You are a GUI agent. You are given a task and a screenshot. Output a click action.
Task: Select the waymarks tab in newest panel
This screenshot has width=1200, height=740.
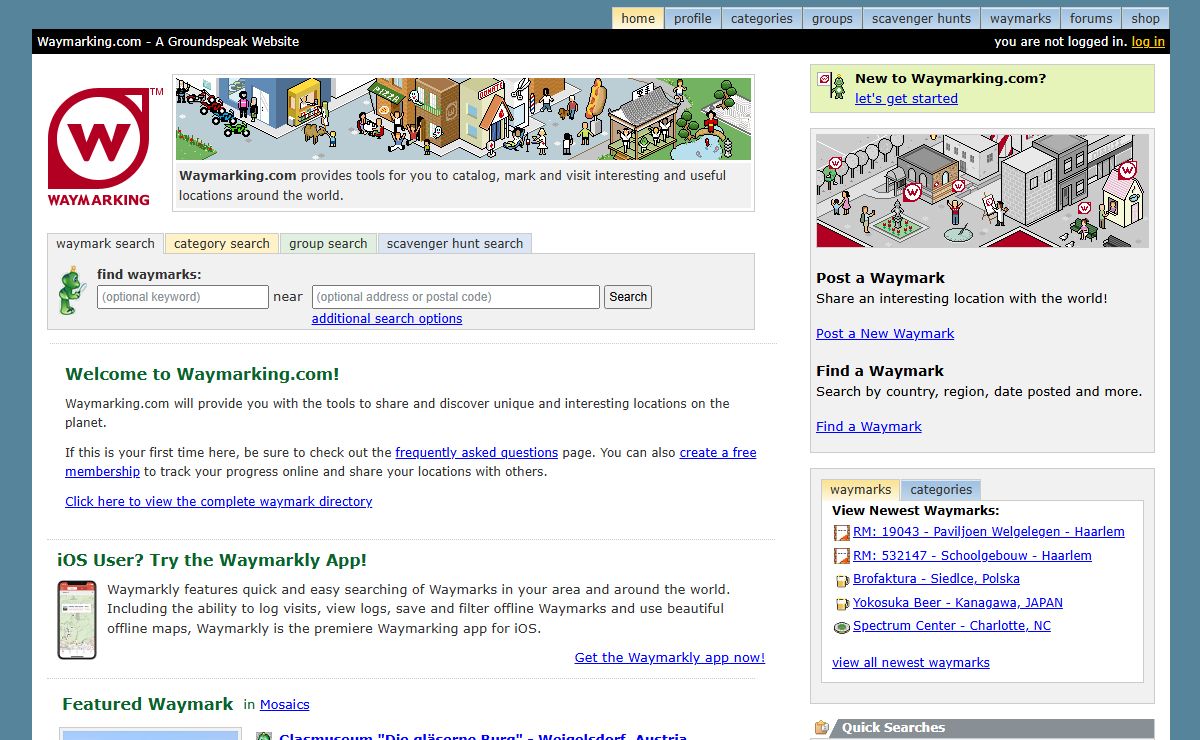(860, 490)
